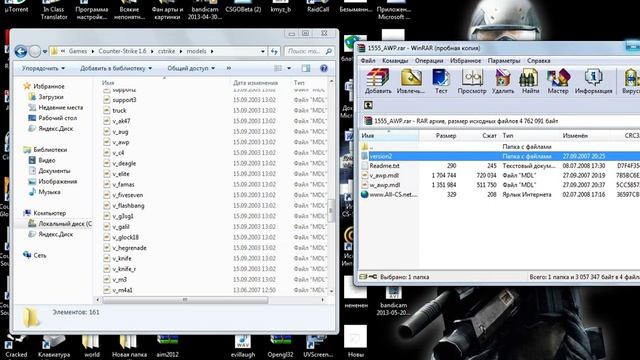The width and height of the screenshot is (640, 360).
Task: Open Видео library in sidebar
Action: tap(42, 160)
